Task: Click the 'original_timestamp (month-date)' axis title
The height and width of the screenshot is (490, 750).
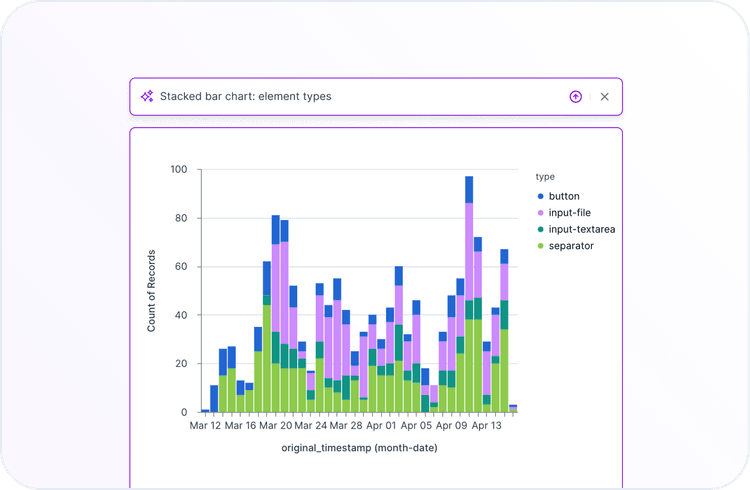Action: coord(359,448)
